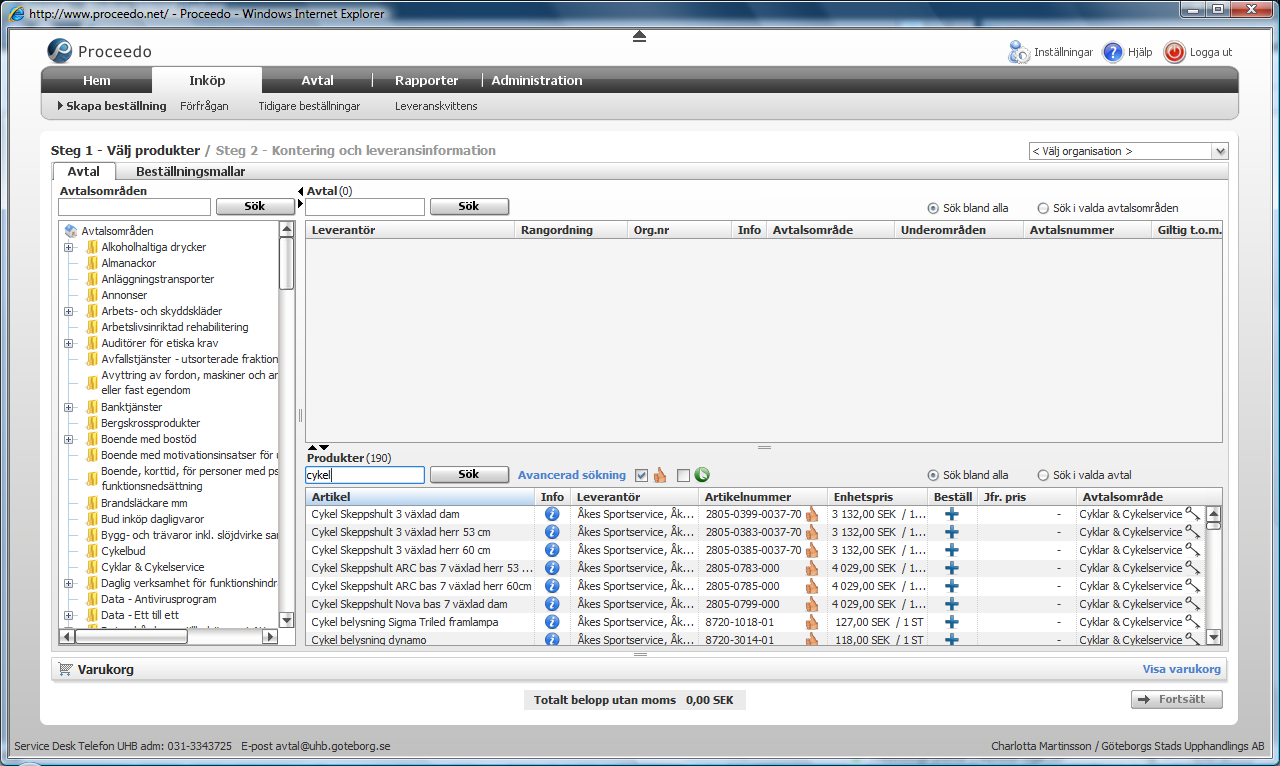1280x766 pixels.
Task: Click thumbs-up icon for article 2805-0783-000
Action: click(812, 568)
